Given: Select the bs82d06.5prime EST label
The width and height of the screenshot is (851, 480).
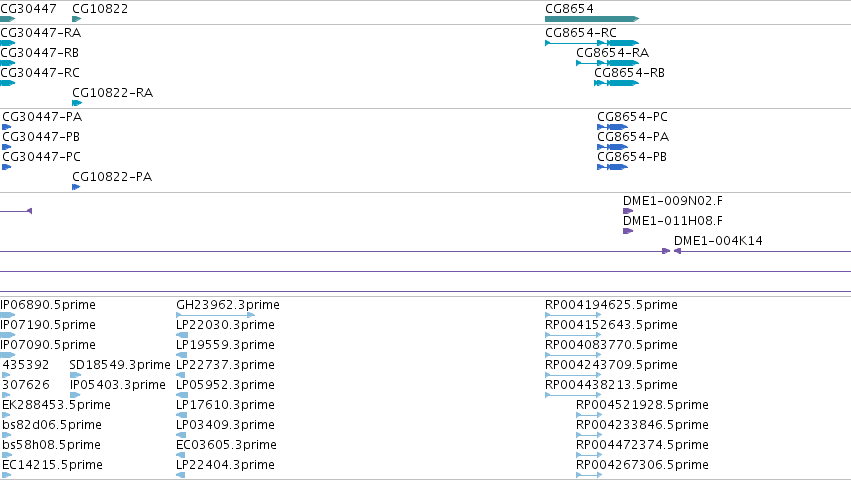Looking at the screenshot, I should [52, 425].
